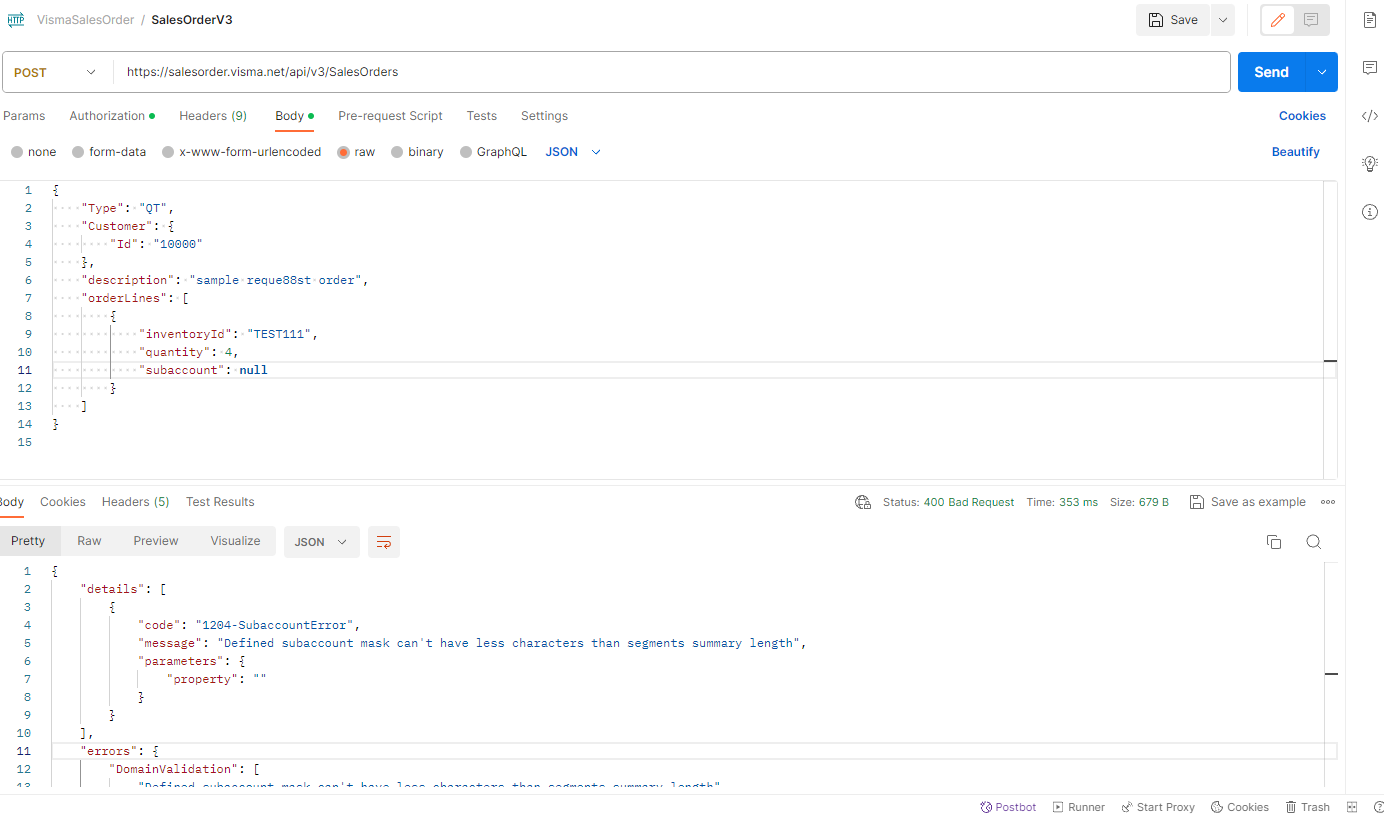Open the POST method dropdown
The width and height of the screenshot is (1384, 817).
(55, 71)
